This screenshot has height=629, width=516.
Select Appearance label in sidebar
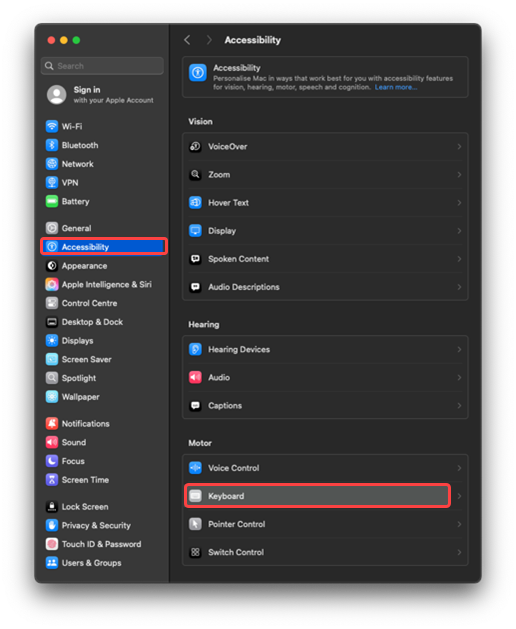pyautogui.click(x=84, y=266)
